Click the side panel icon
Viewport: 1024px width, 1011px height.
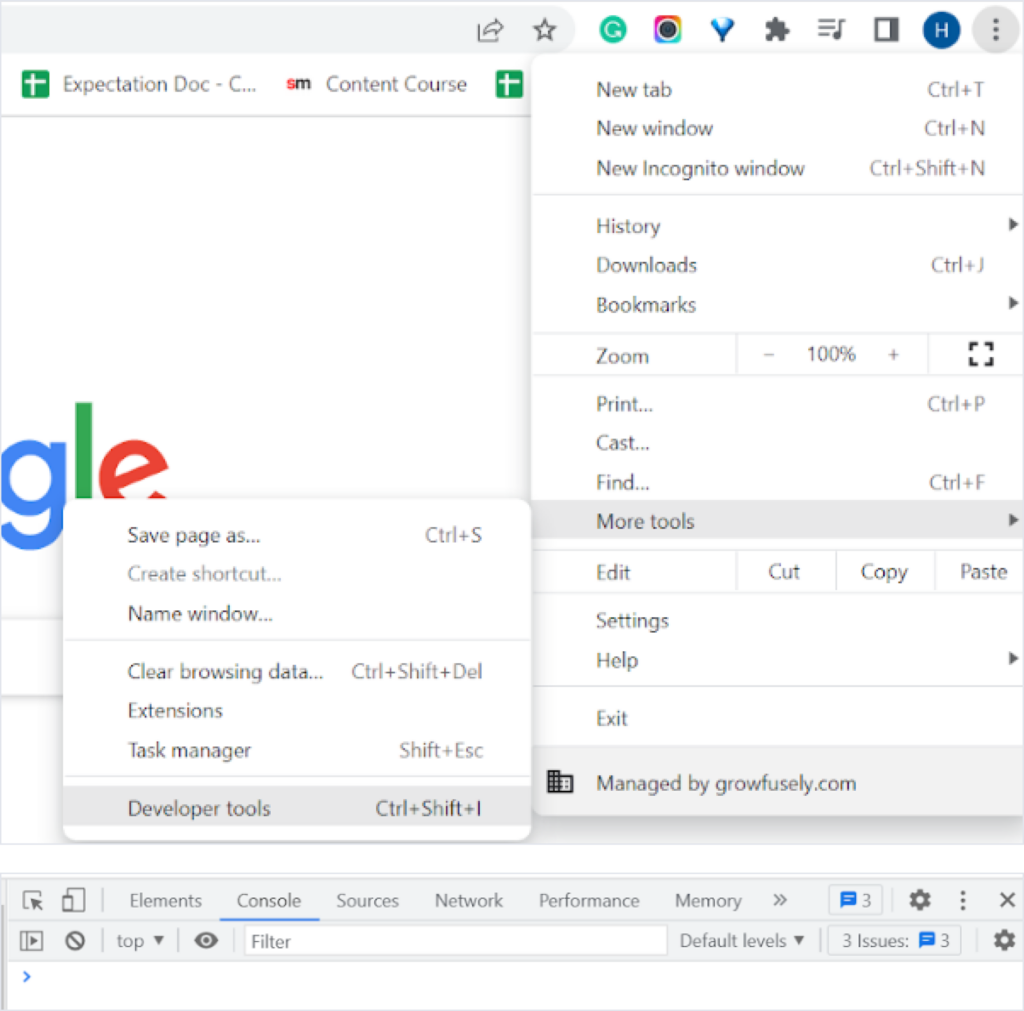886,30
